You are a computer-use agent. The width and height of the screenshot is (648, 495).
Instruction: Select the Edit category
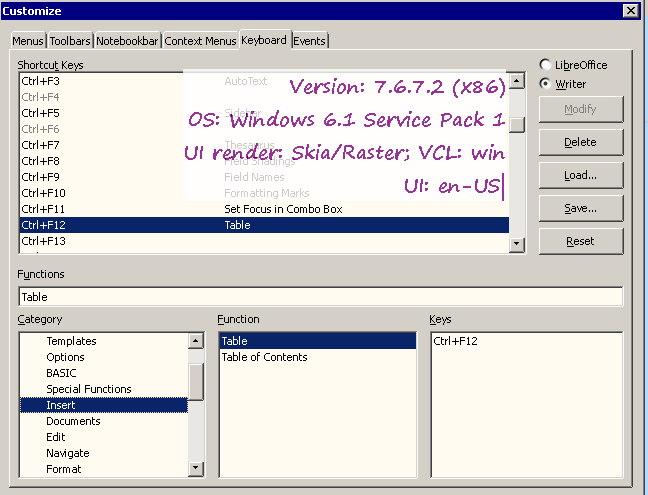click(x=104, y=437)
